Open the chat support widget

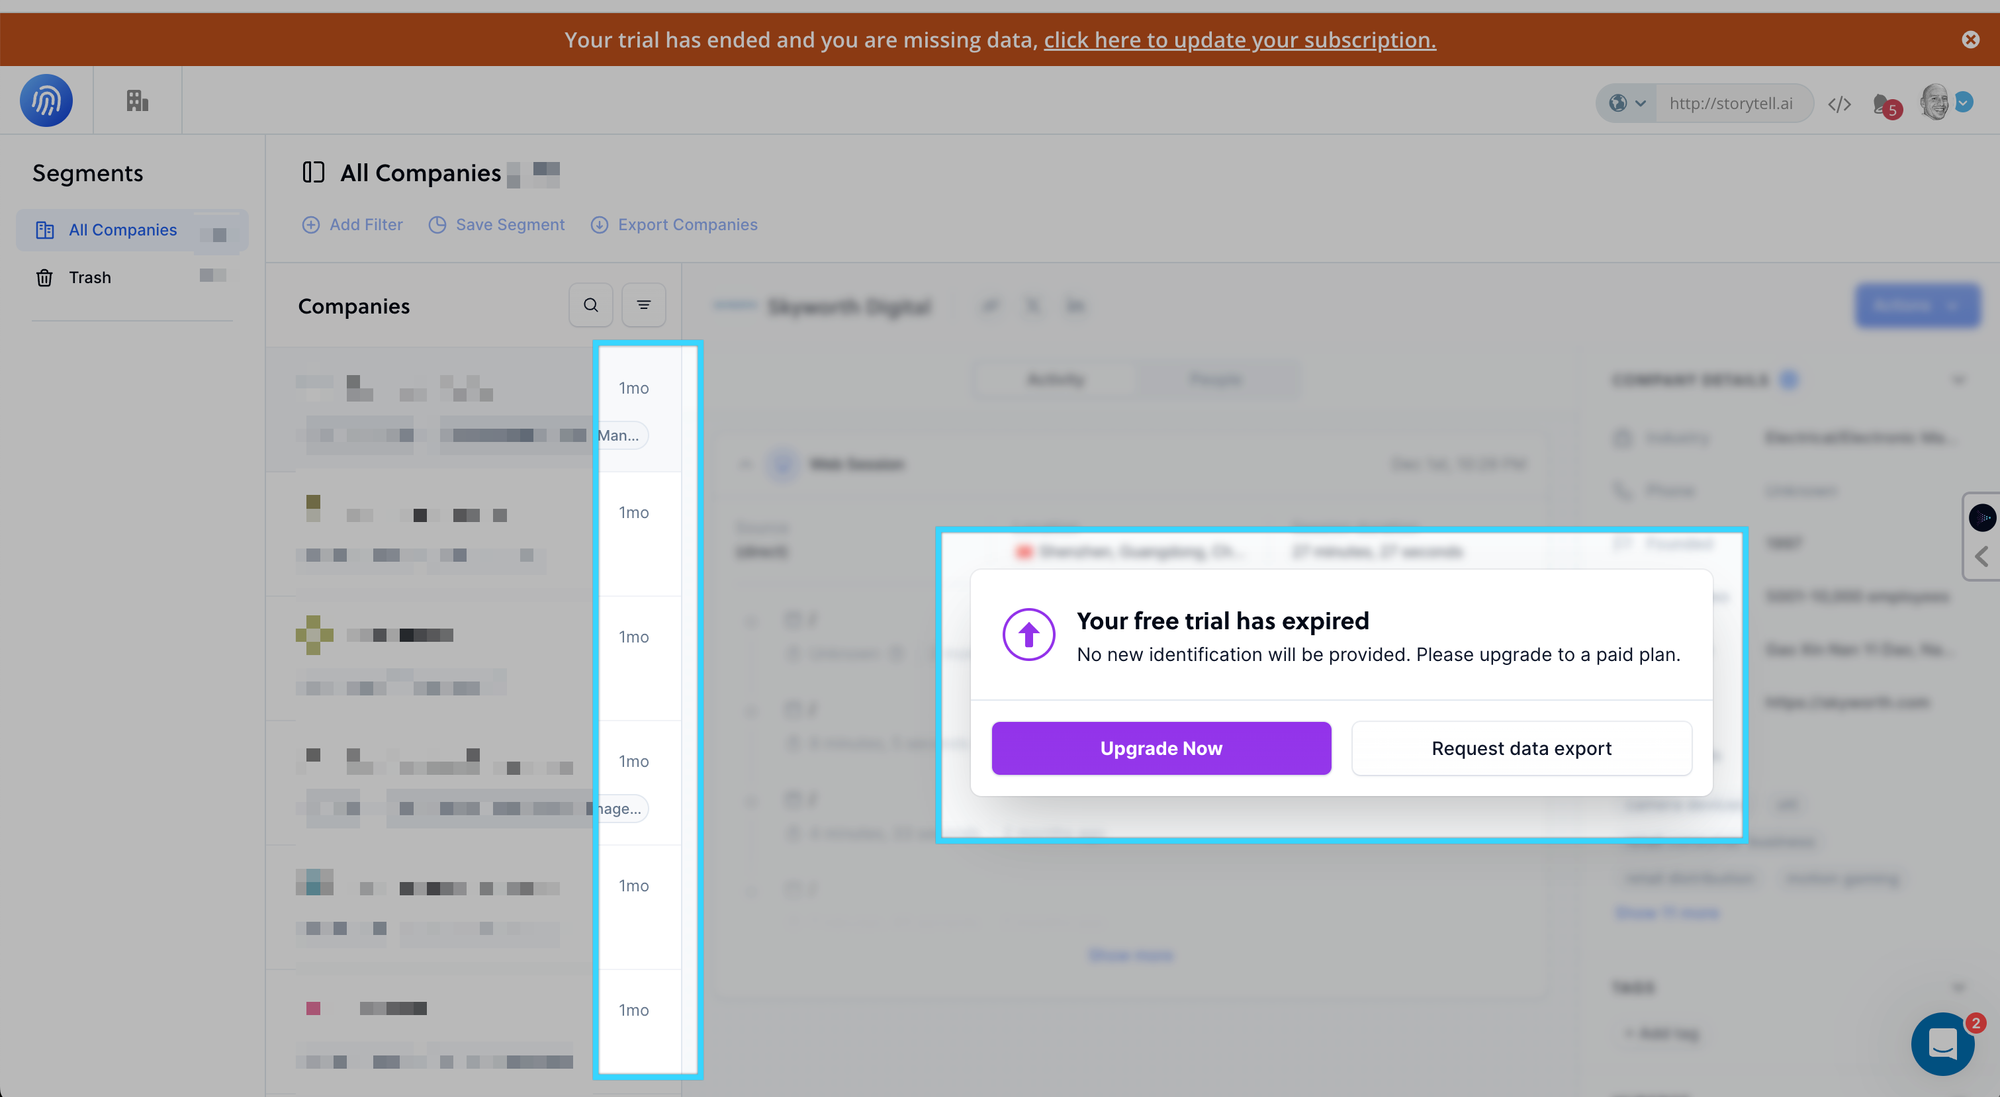click(x=1942, y=1044)
